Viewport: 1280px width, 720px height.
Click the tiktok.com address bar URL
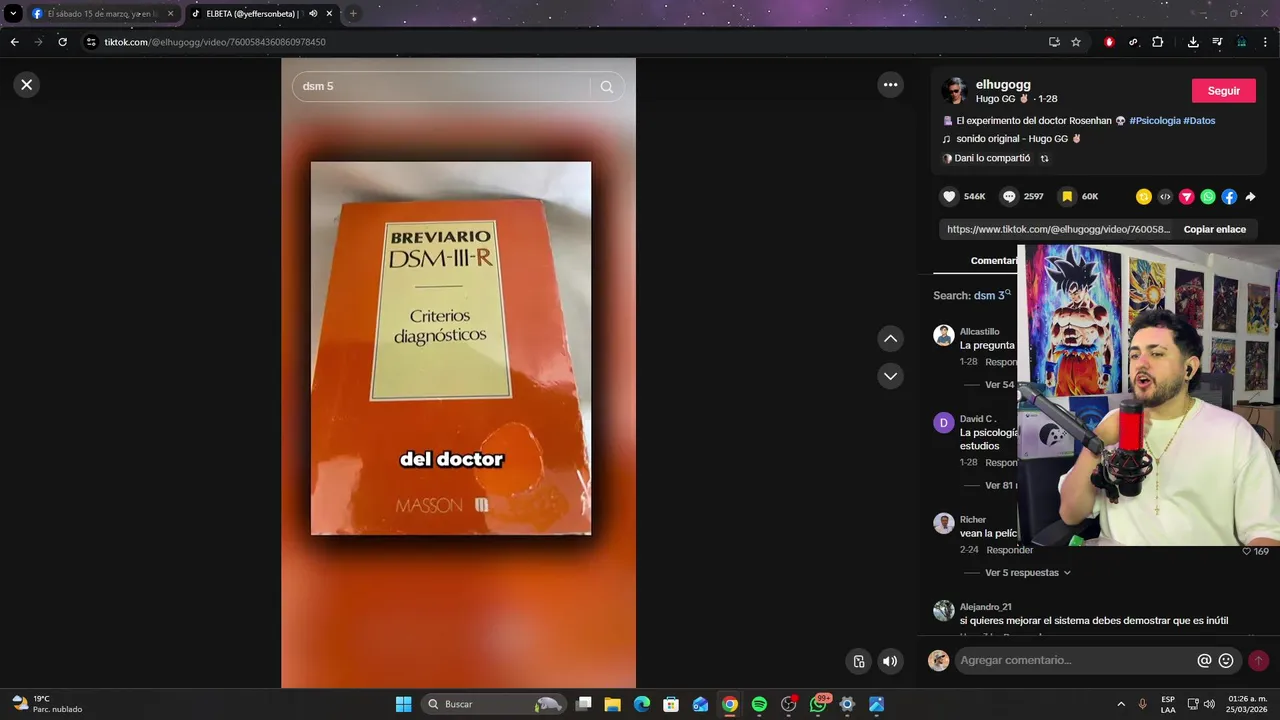pyautogui.click(x=215, y=42)
